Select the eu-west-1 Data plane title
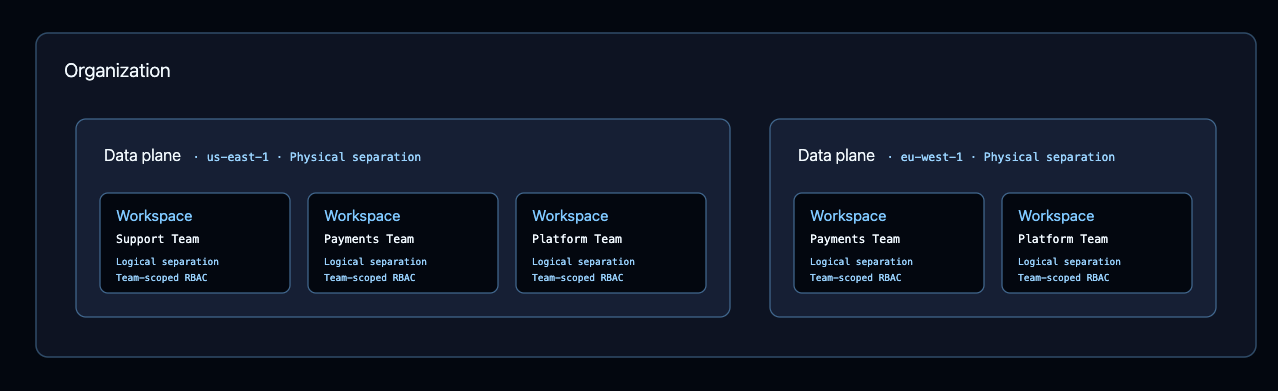1278x391 pixels. point(836,156)
